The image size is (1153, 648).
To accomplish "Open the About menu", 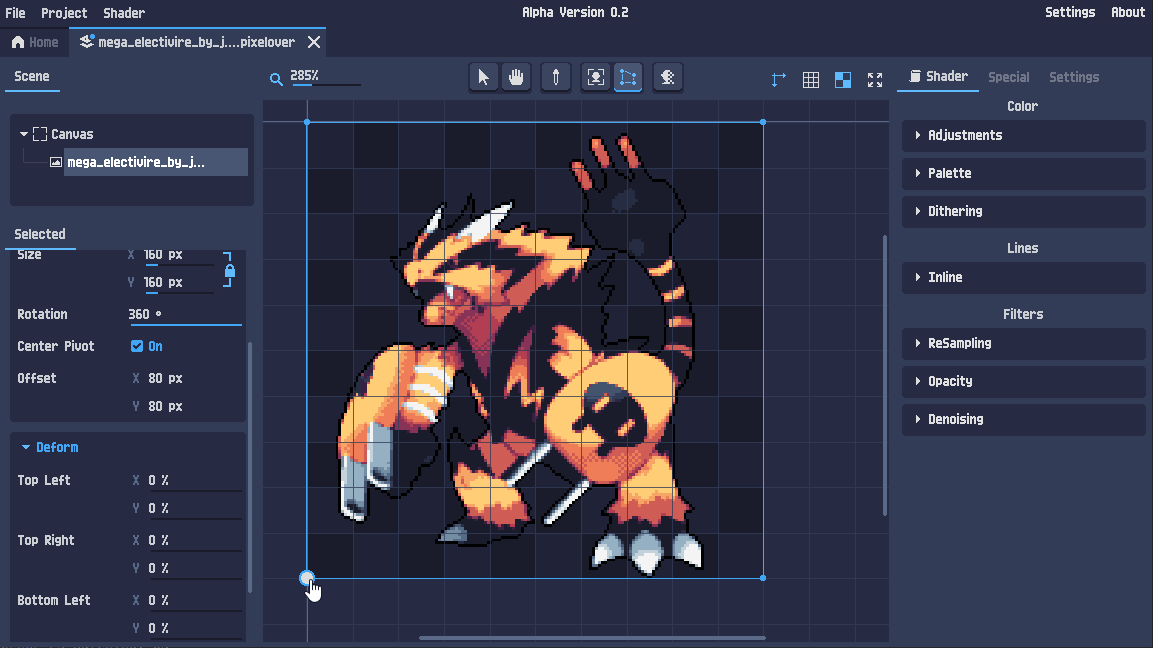I will tap(1128, 13).
